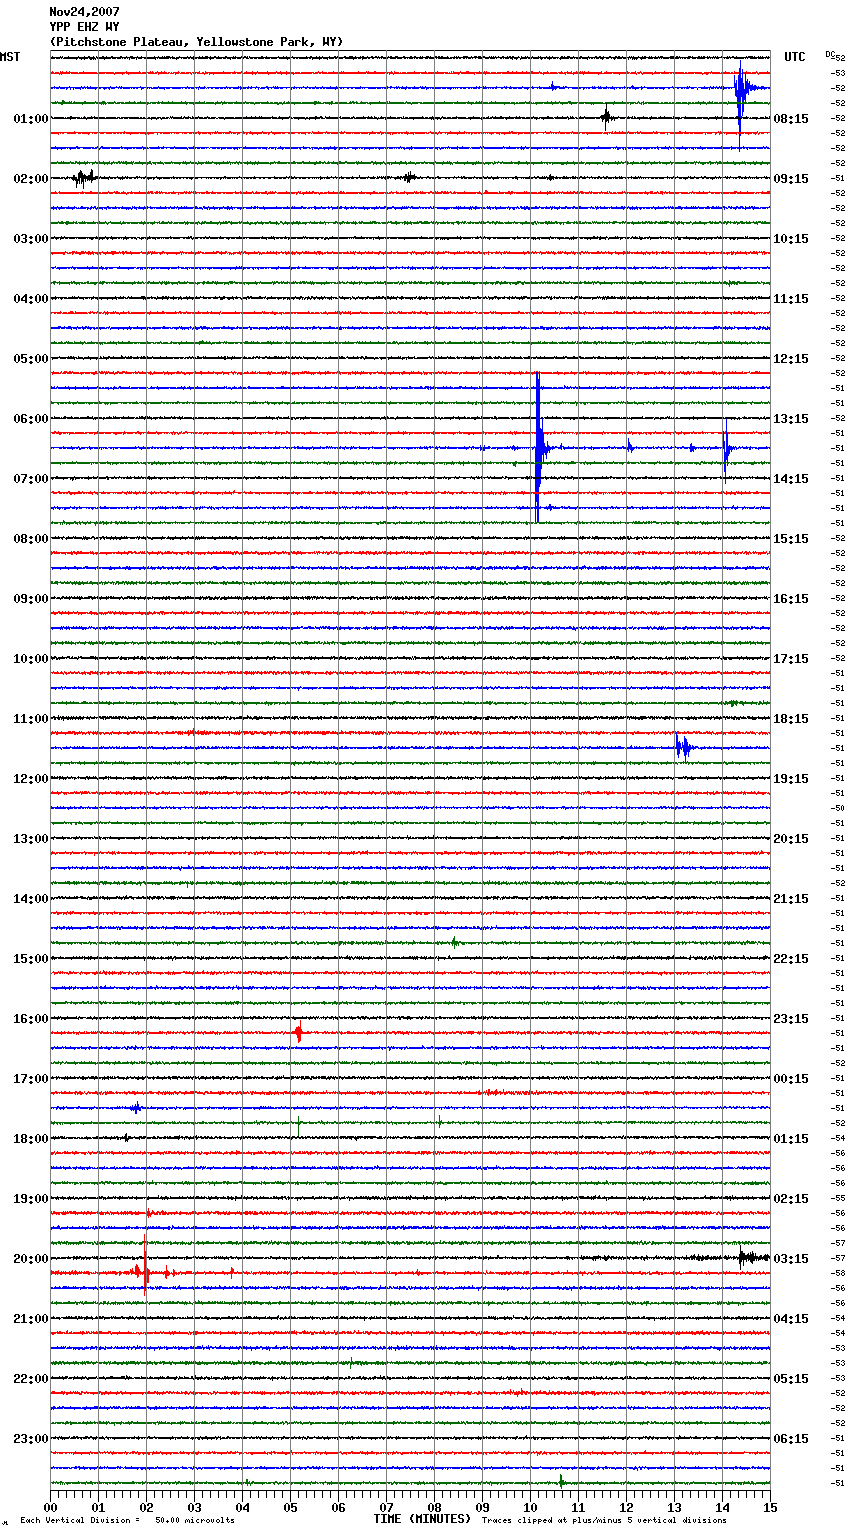Click the 10:00 MST time label
850x1534 pixels.
click(x=31, y=659)
